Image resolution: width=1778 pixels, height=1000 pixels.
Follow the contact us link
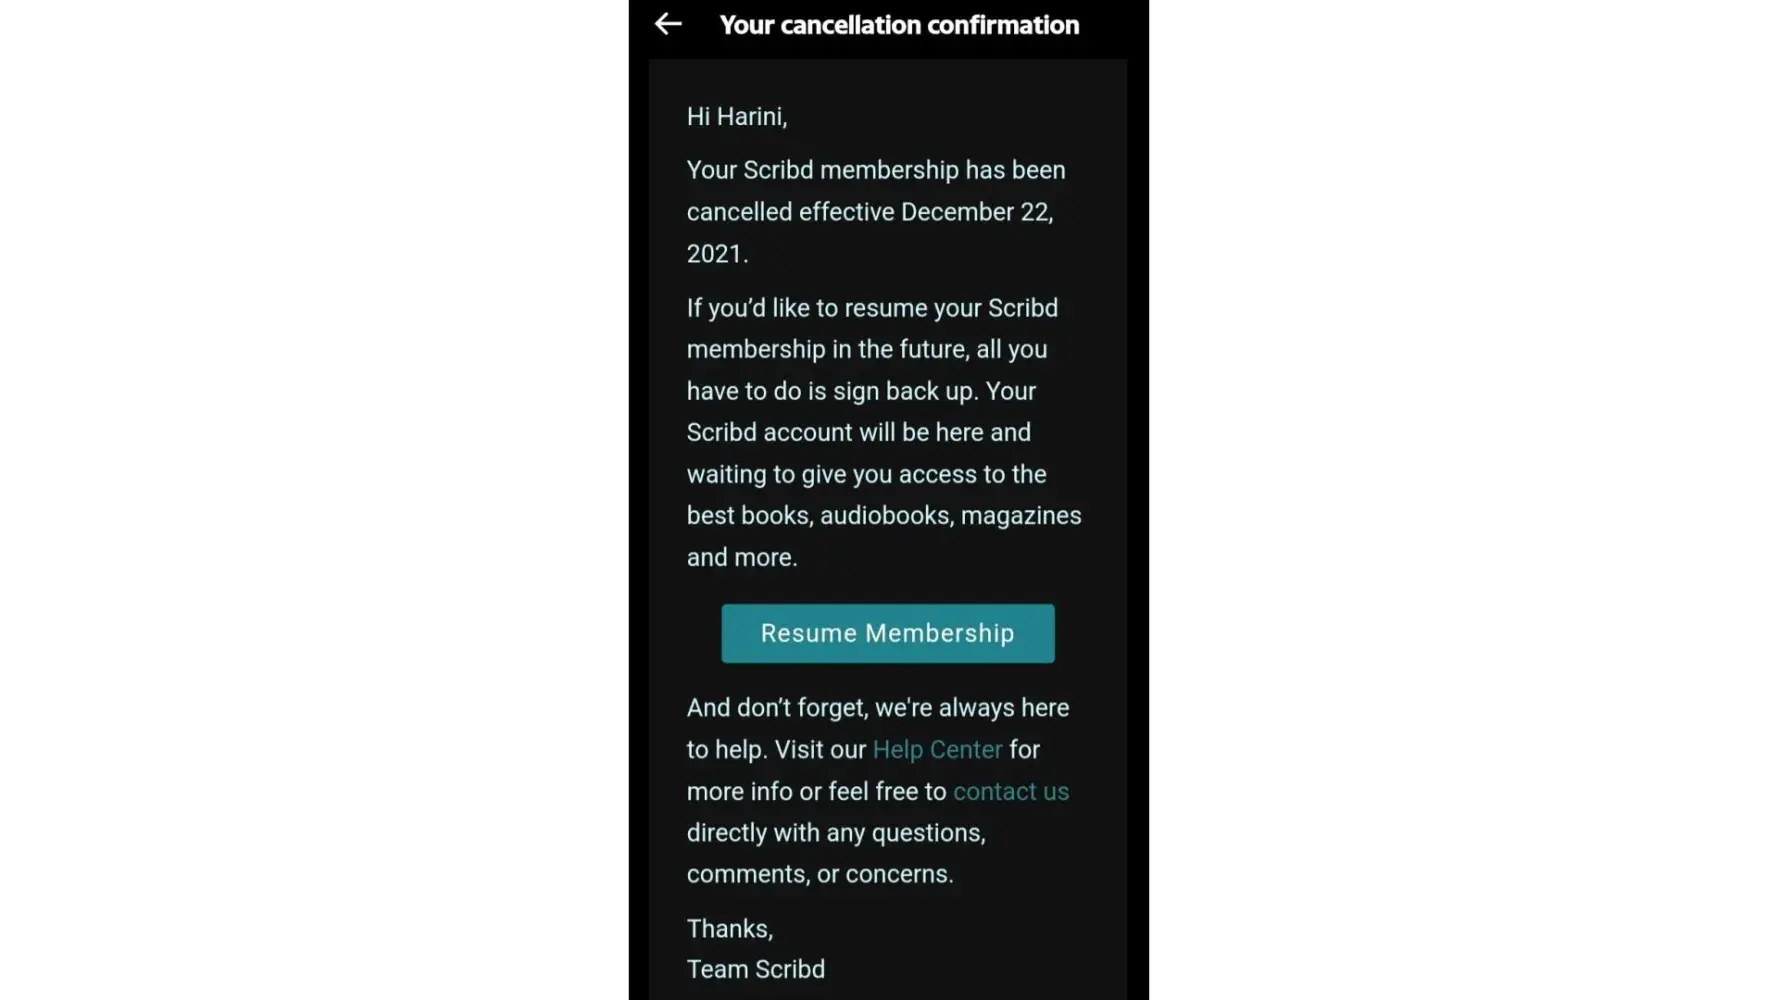(x=1011, y=792)
